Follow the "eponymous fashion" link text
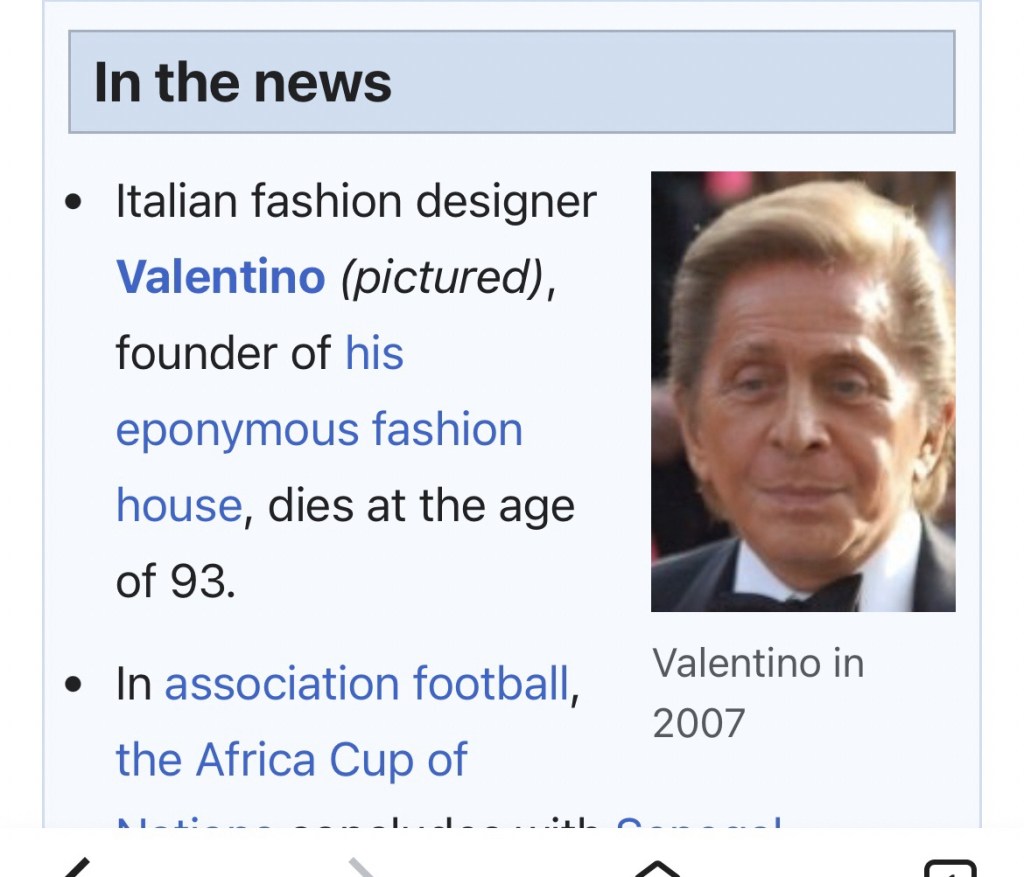This screenshot has width=1024, height=877. tap(319, 430)
